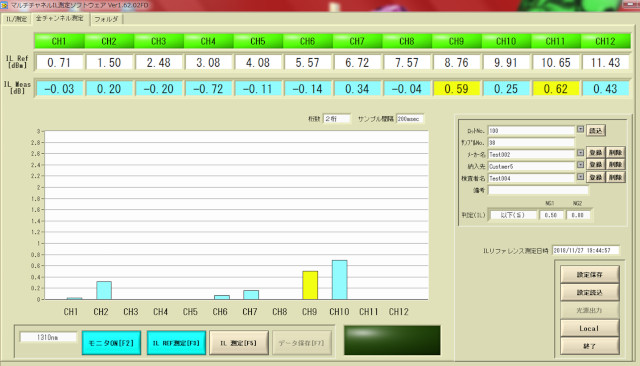Click the green CH7 channel header
This screenshot has height=366, width=640.
pos(357,41)
